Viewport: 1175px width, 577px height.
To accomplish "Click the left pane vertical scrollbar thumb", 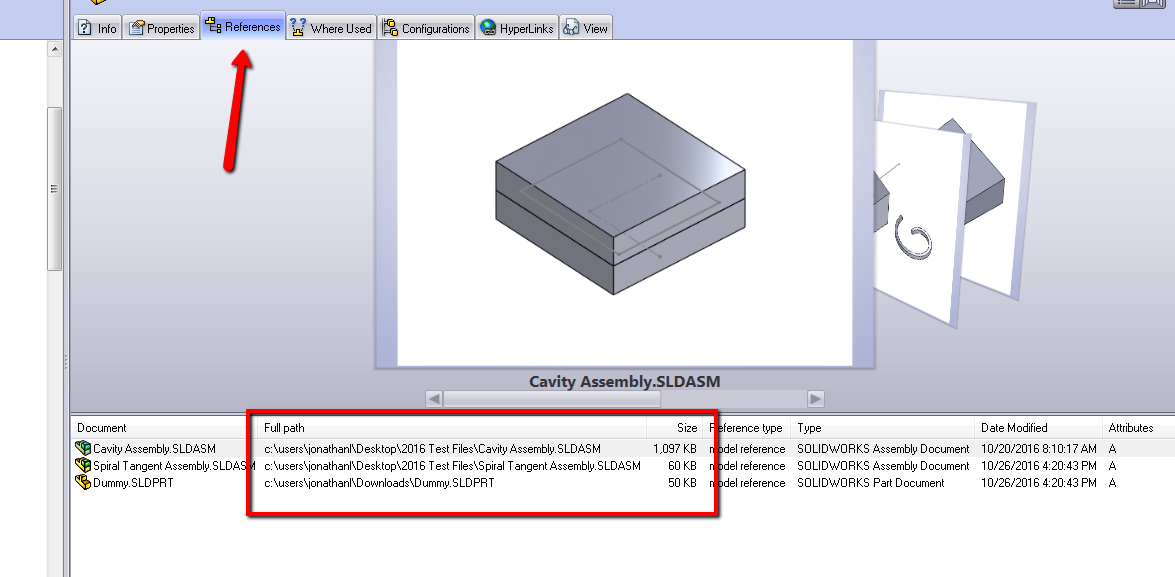I will point(55,189).
